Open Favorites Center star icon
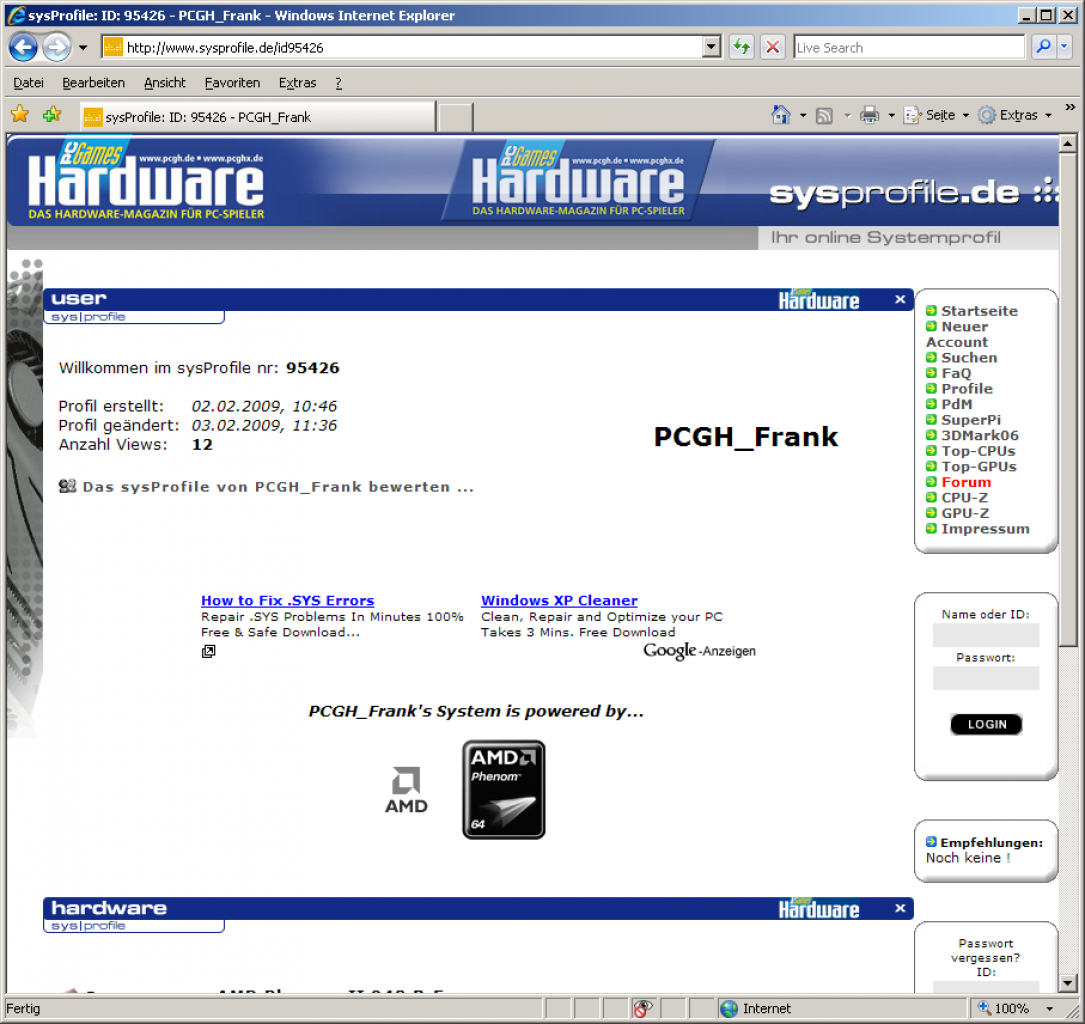Image resolution: width=1085 pixels, height=1024 pixels. (x=20, y=115)
